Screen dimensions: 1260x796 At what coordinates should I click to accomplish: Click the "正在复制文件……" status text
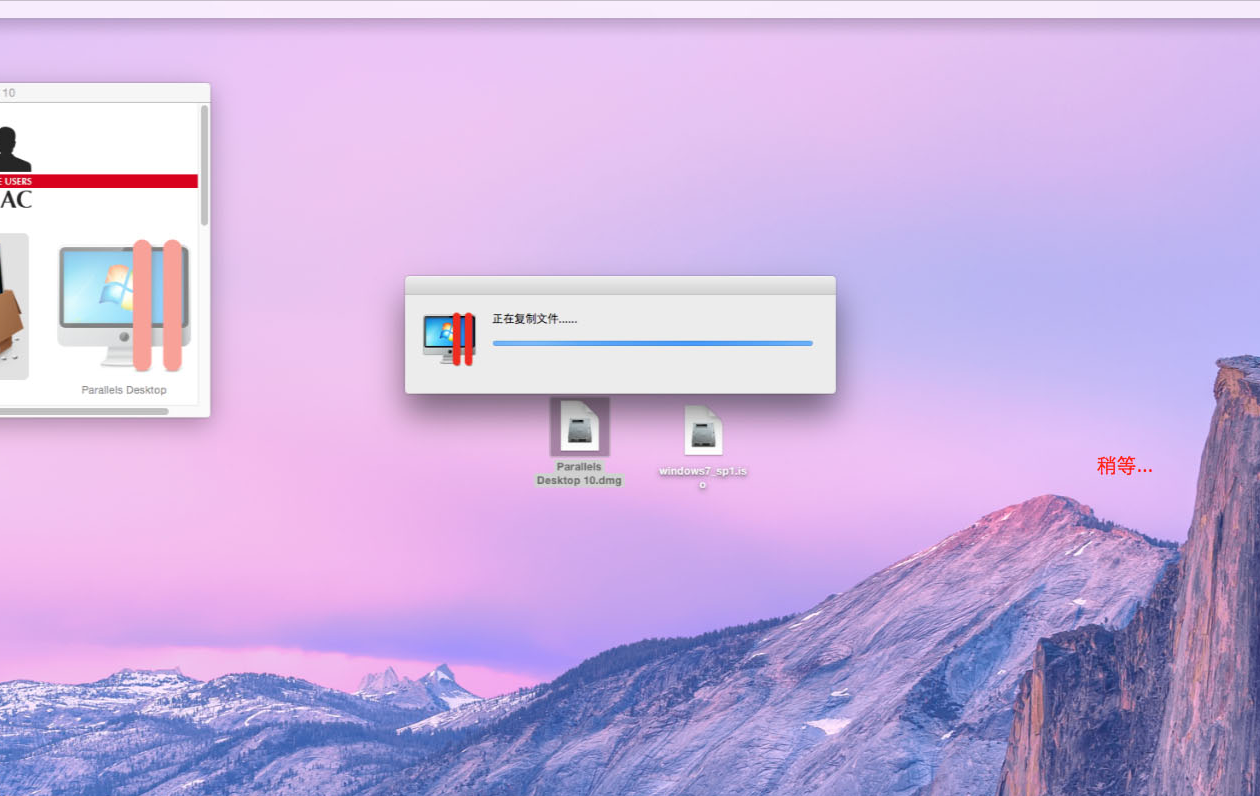(x=535, y=319)
